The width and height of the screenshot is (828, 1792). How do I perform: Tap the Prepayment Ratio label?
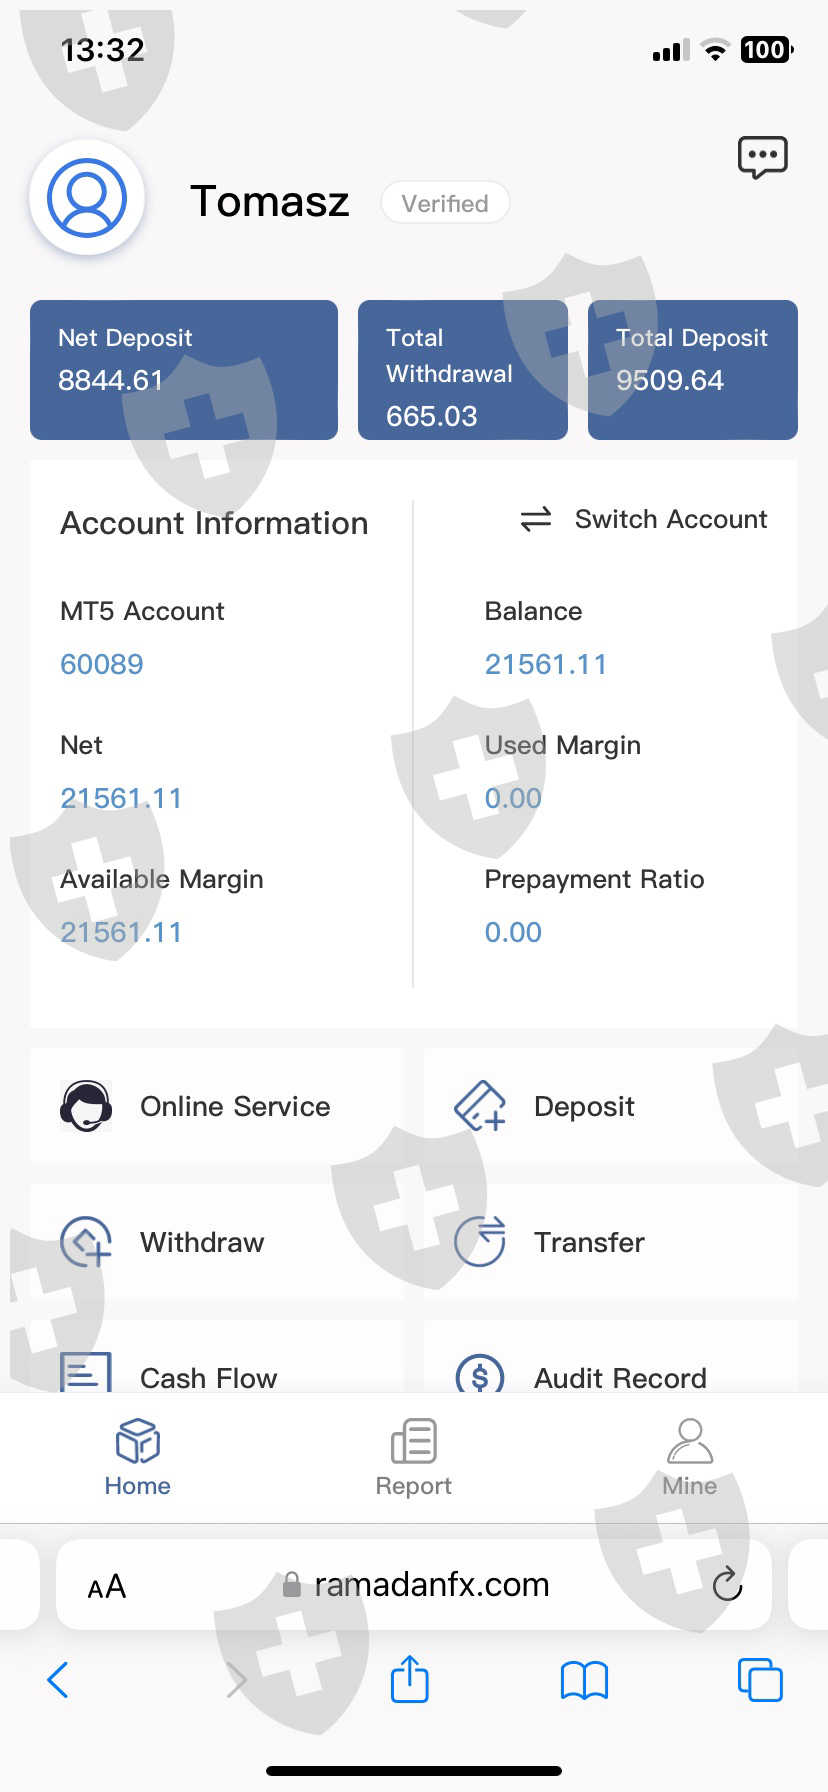coord(595,879)
